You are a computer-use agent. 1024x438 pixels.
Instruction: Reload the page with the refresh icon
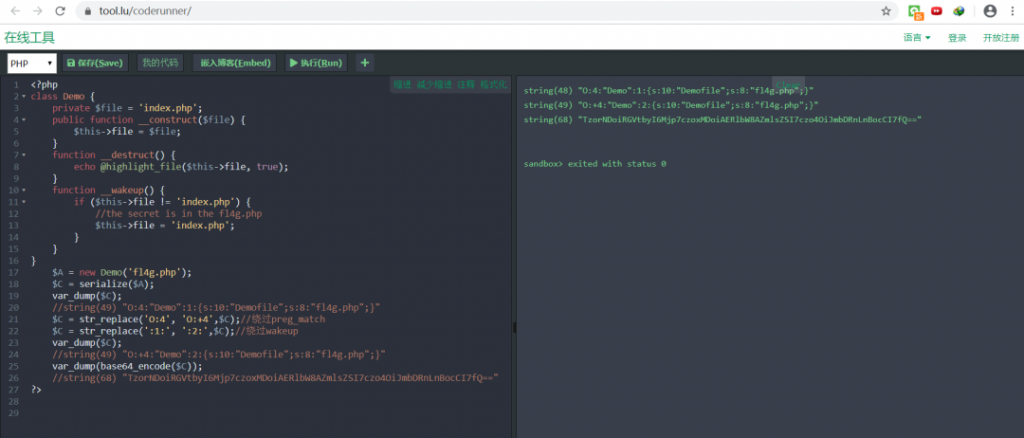(x=60, y=11)
